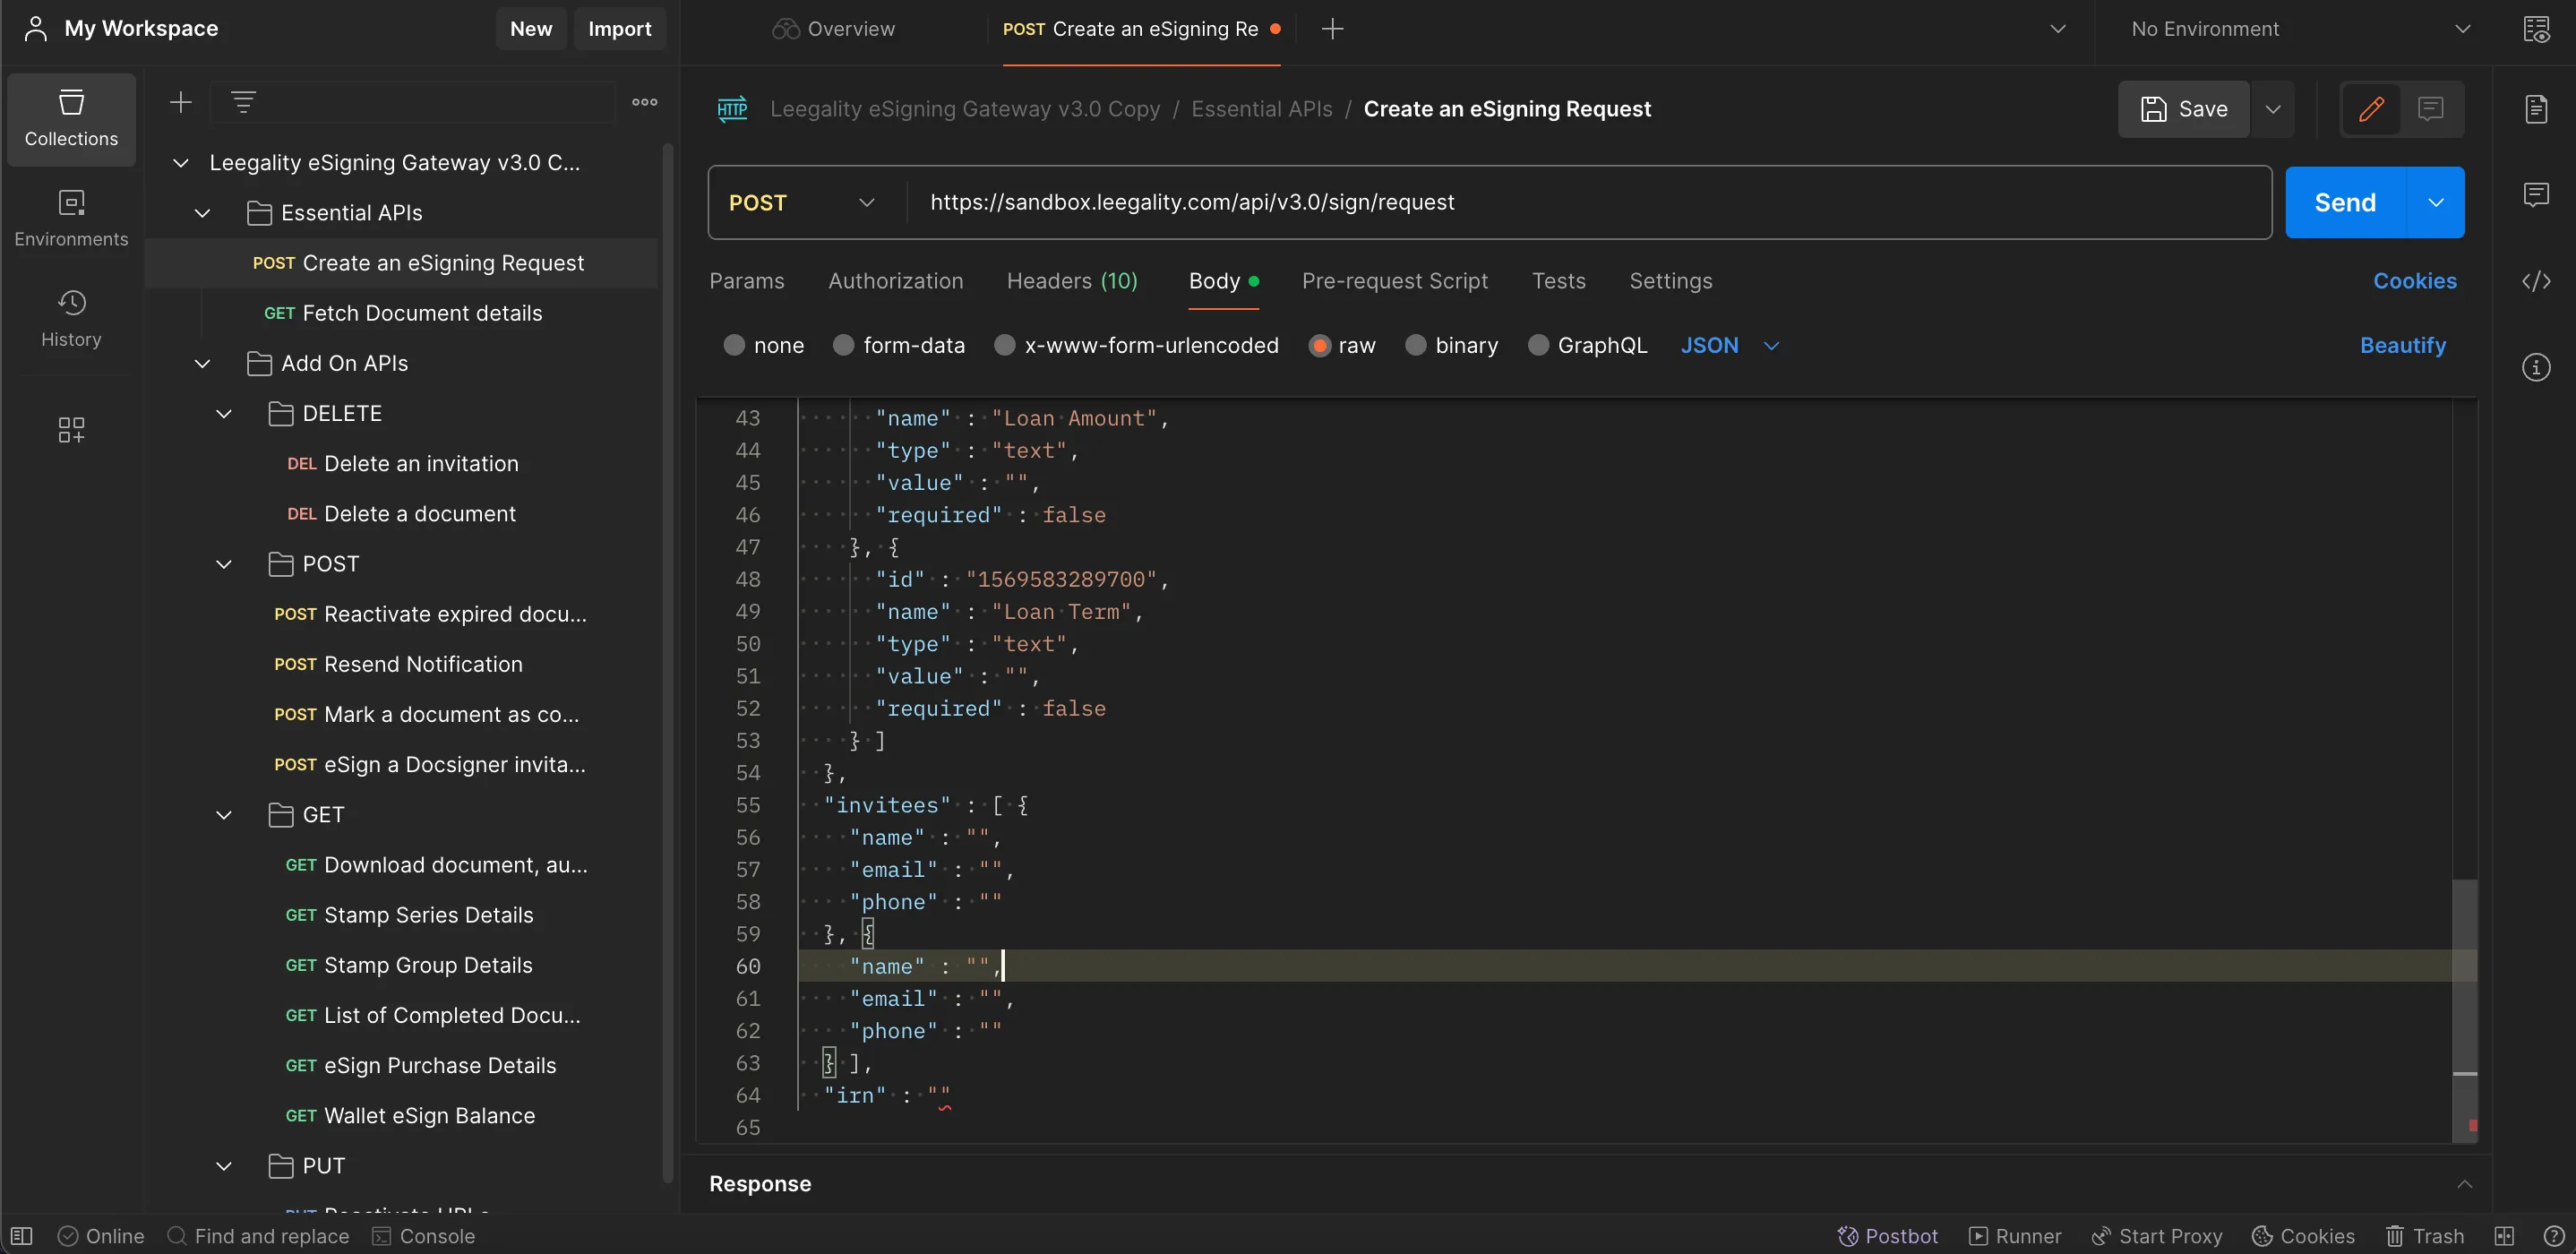Viewport: 2576px width, 1254px height.
Task: Switch to the Settings tab
Action: (1670, 281)
